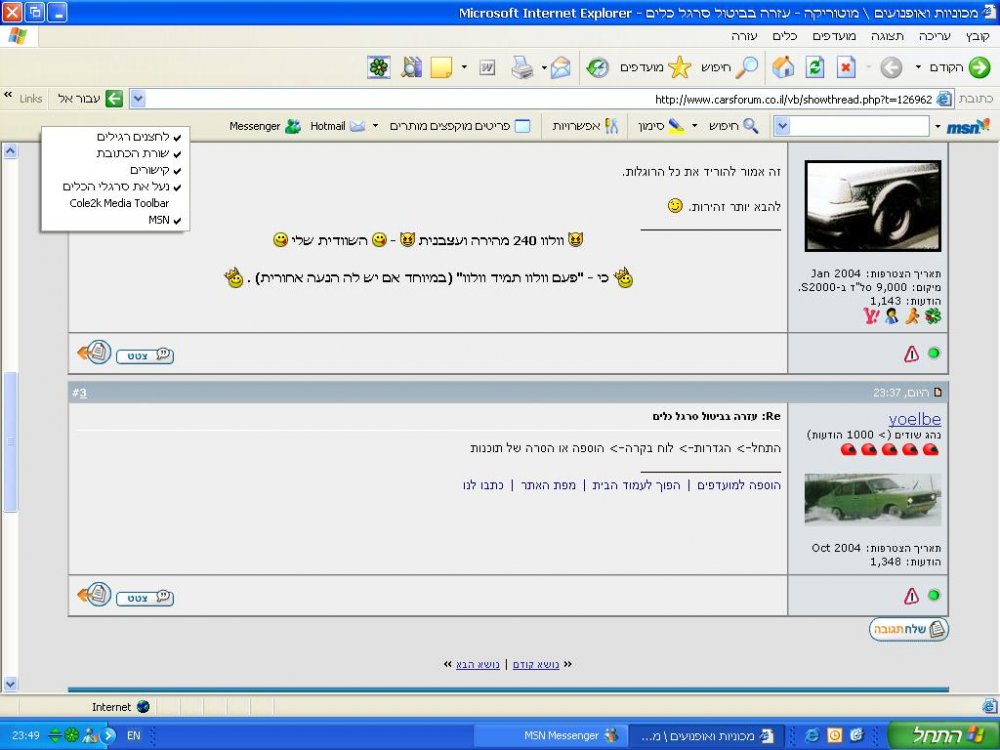1000x750 pixels.
Task: Open dropdown arrow beside msn logo
Action: pyautogui.click(x=938, y=127)
